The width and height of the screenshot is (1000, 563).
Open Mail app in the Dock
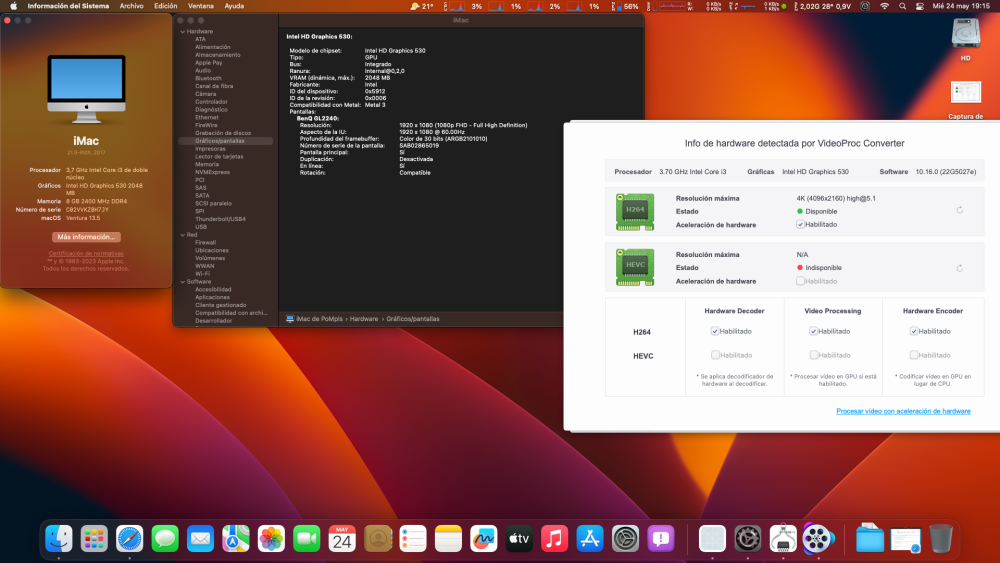click(200, 539)
